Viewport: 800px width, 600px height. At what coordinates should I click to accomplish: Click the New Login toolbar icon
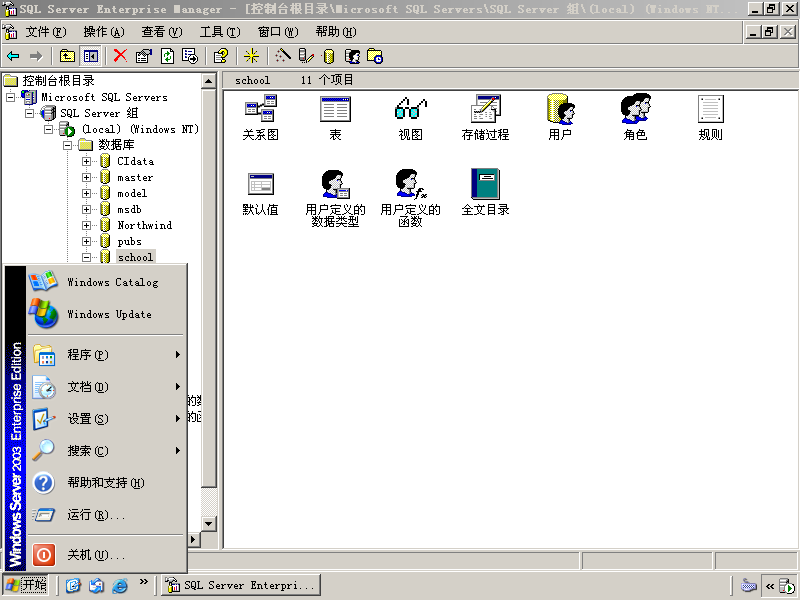[x=352, y=56]
